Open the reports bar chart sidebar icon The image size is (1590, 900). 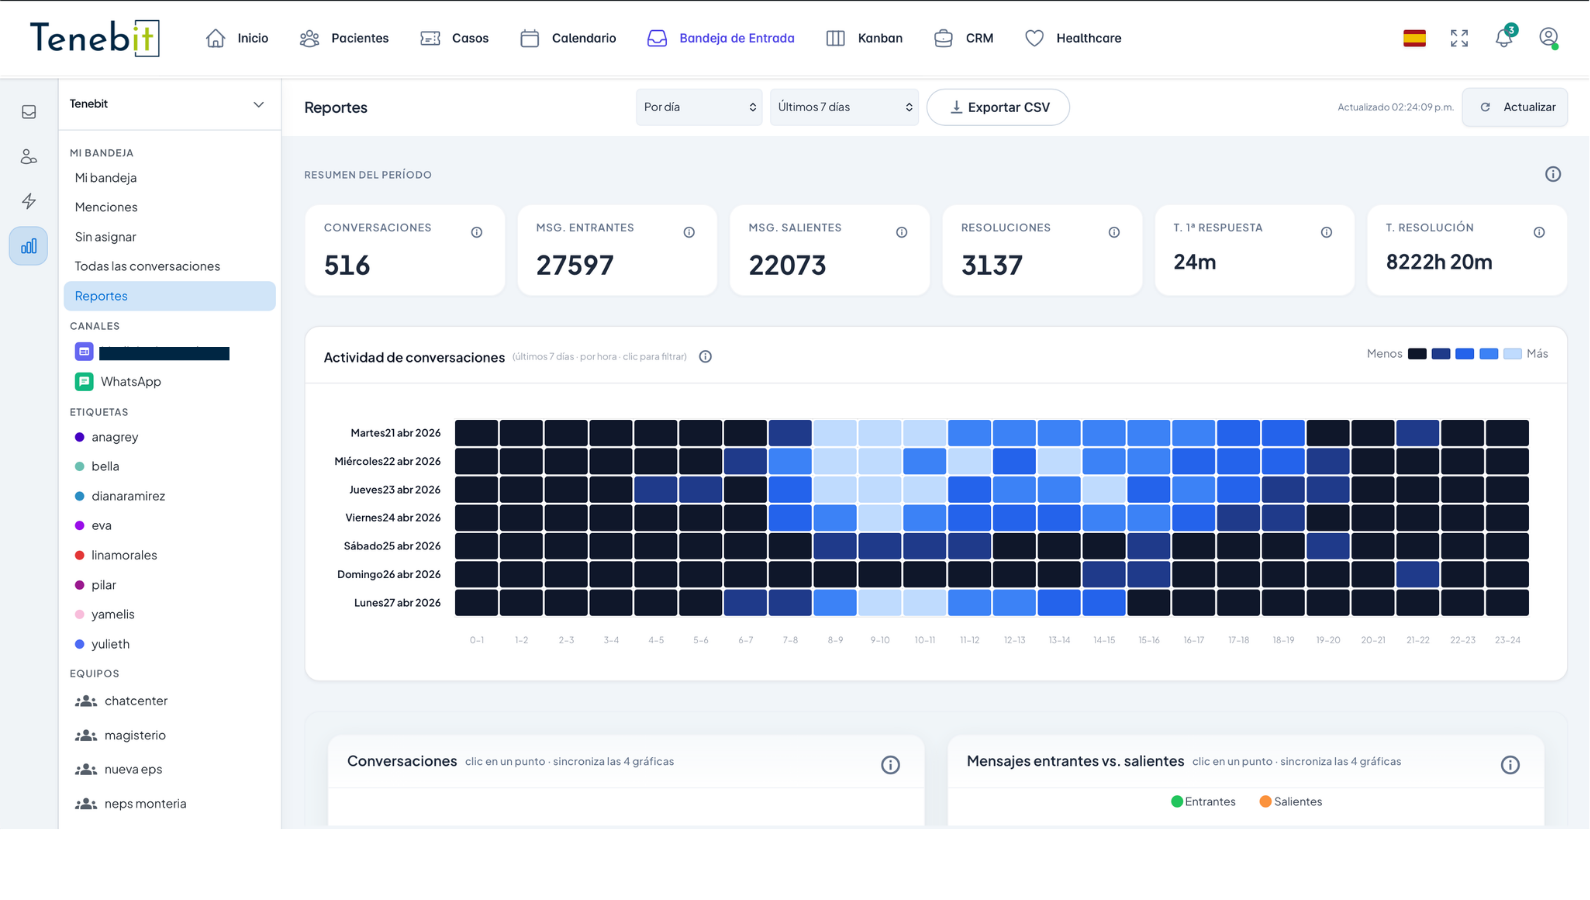click(x=29, y=246)
